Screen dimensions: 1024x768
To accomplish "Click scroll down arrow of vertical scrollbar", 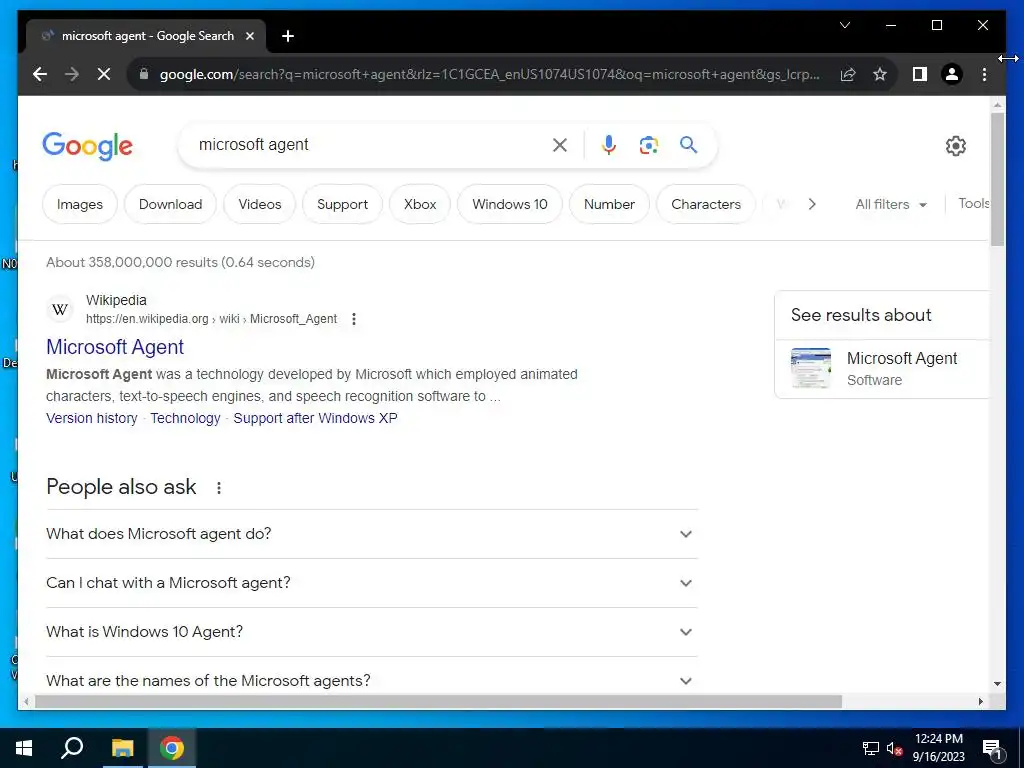I will click(997, 684).
